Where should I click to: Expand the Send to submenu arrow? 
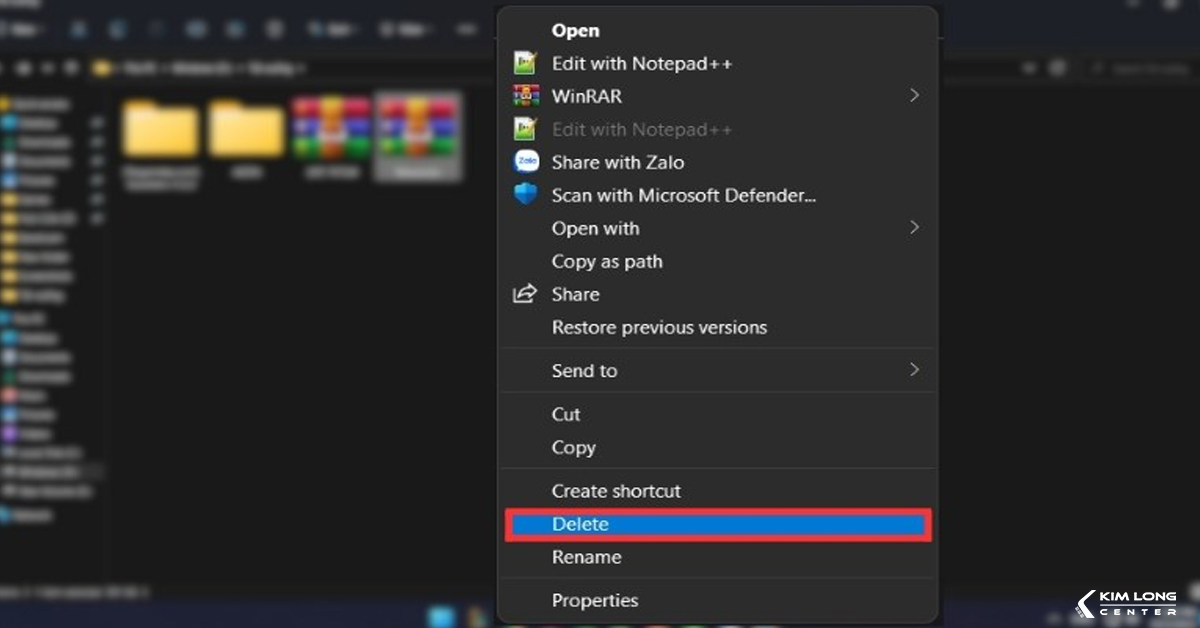point(913,370)
